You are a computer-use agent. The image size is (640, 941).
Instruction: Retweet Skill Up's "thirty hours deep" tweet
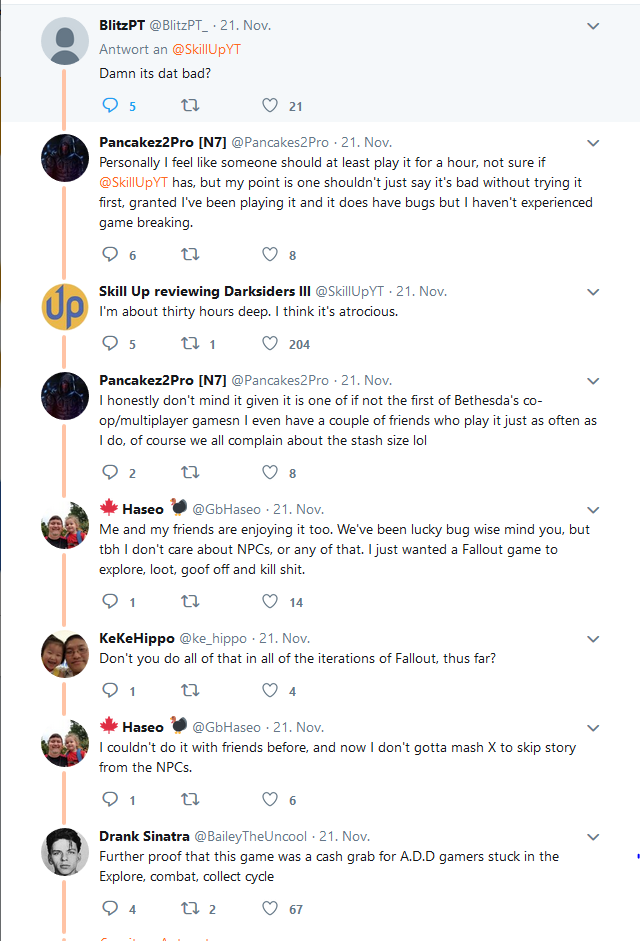(189, 344)
